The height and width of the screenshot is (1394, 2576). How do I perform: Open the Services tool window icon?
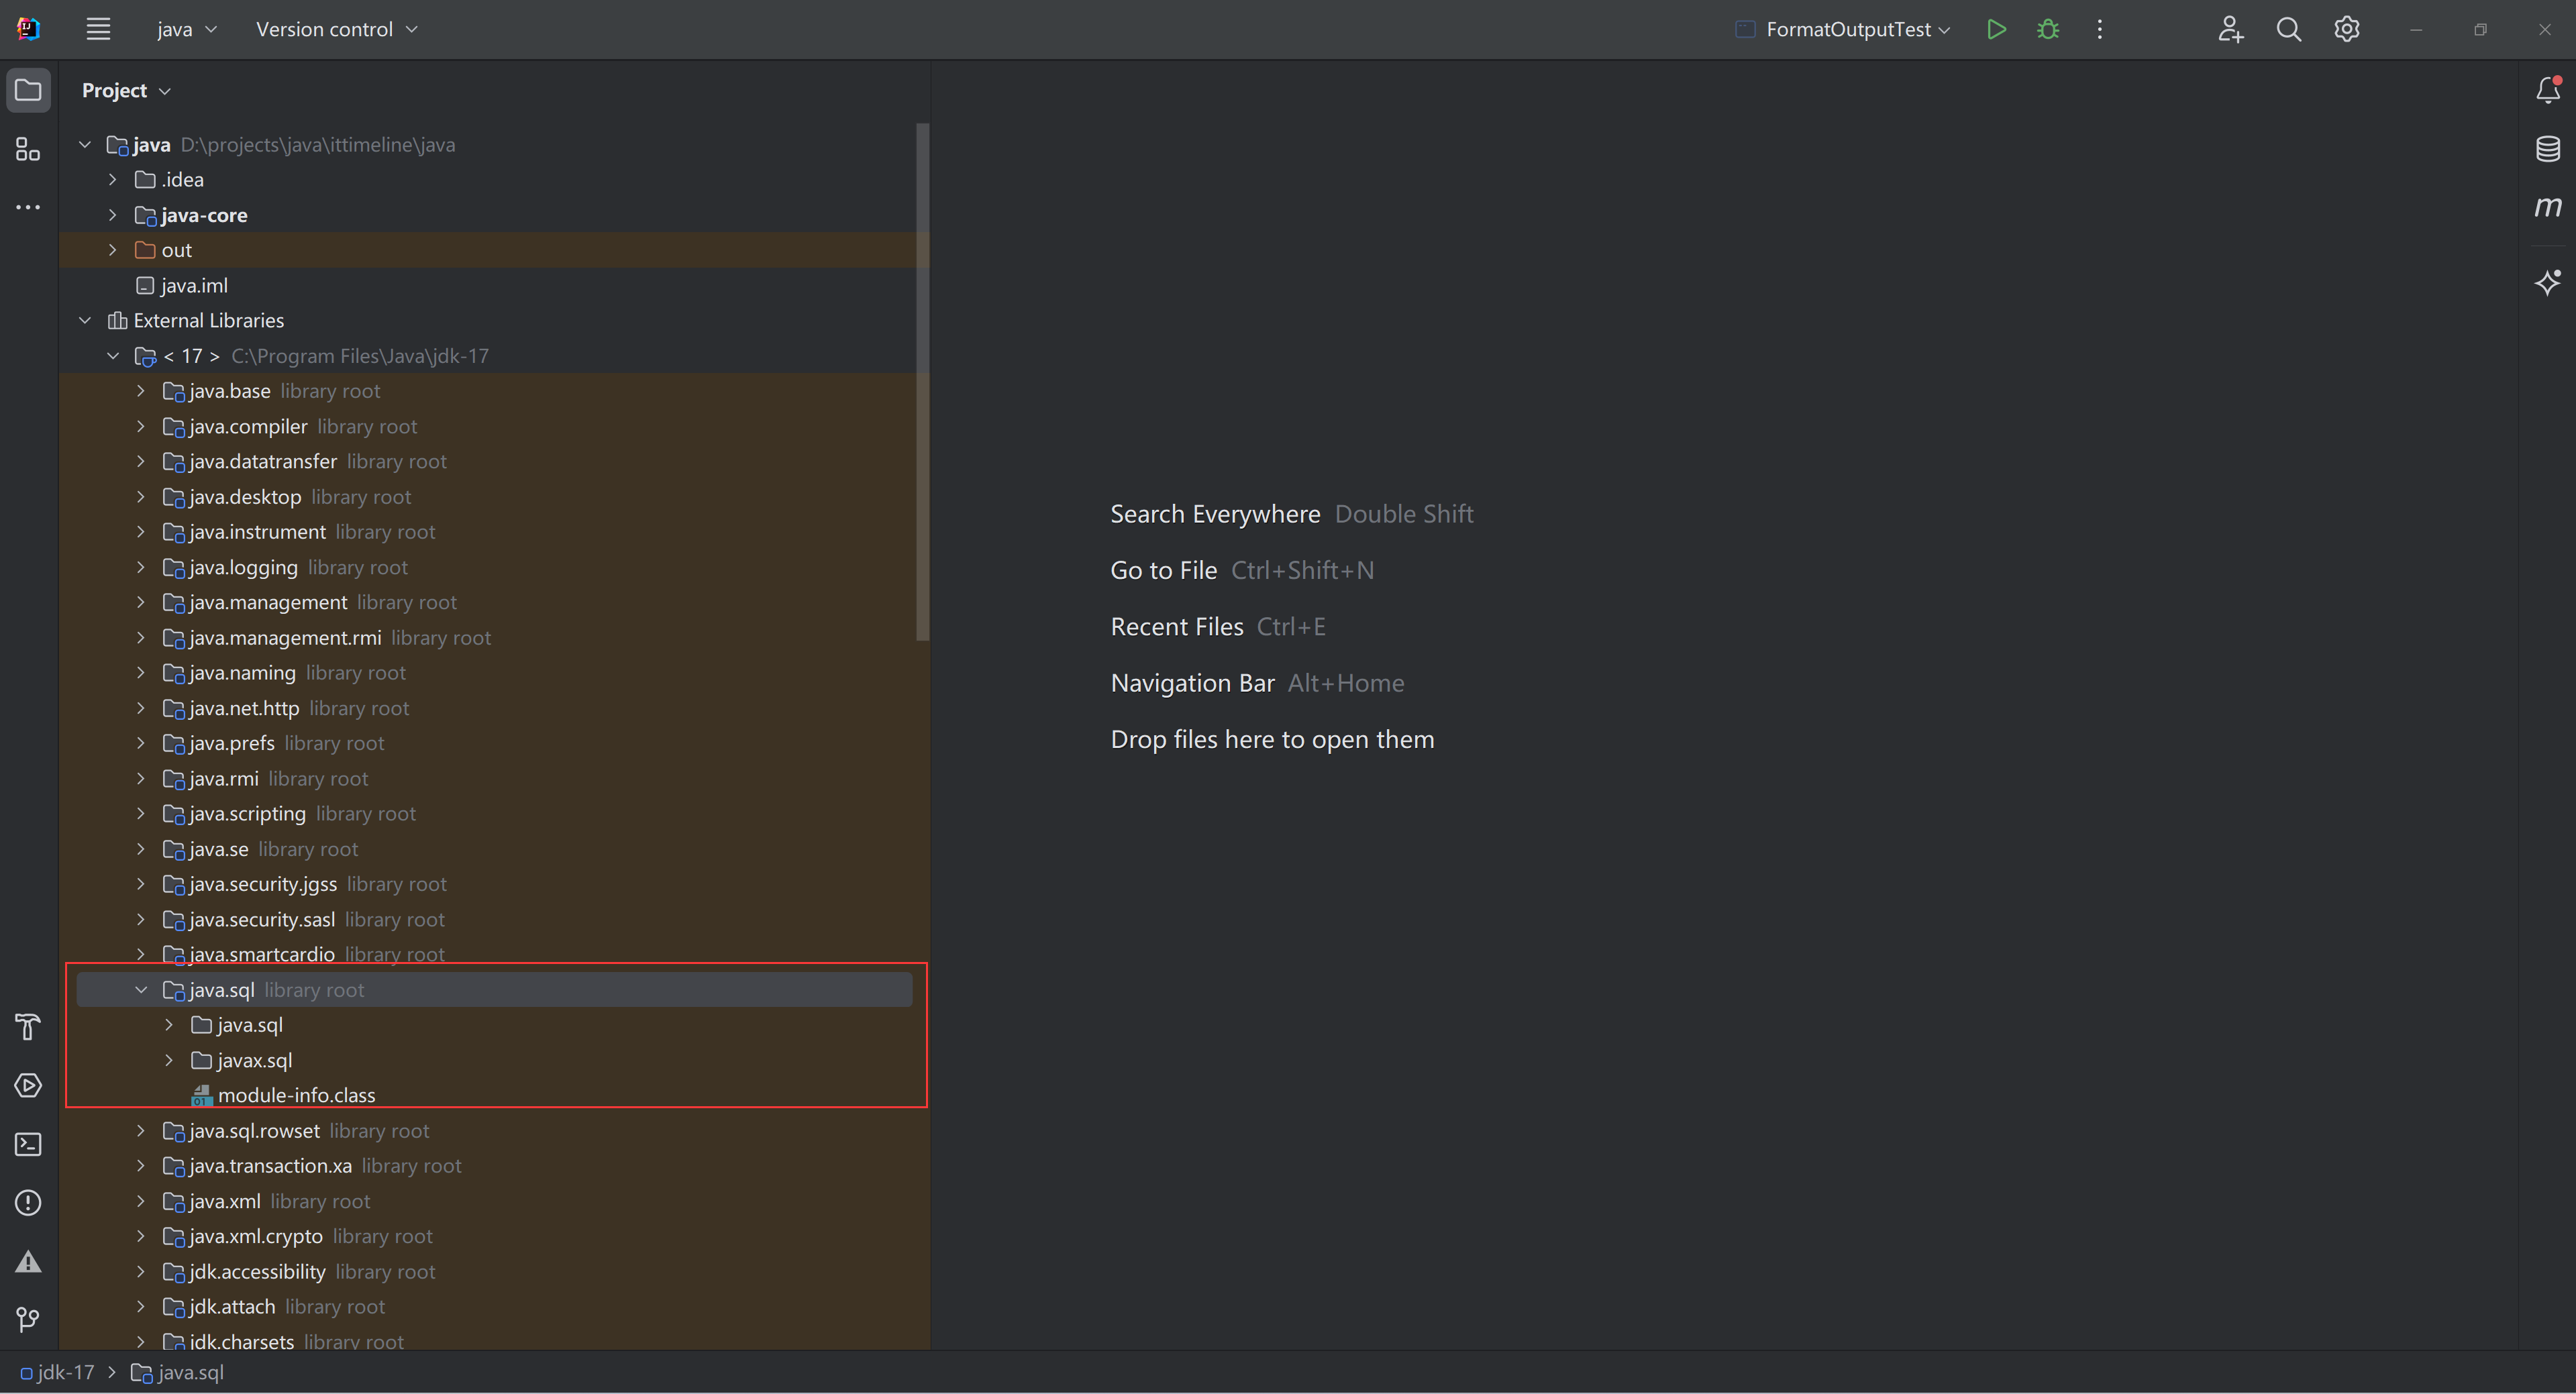(x=28, y=1085)
